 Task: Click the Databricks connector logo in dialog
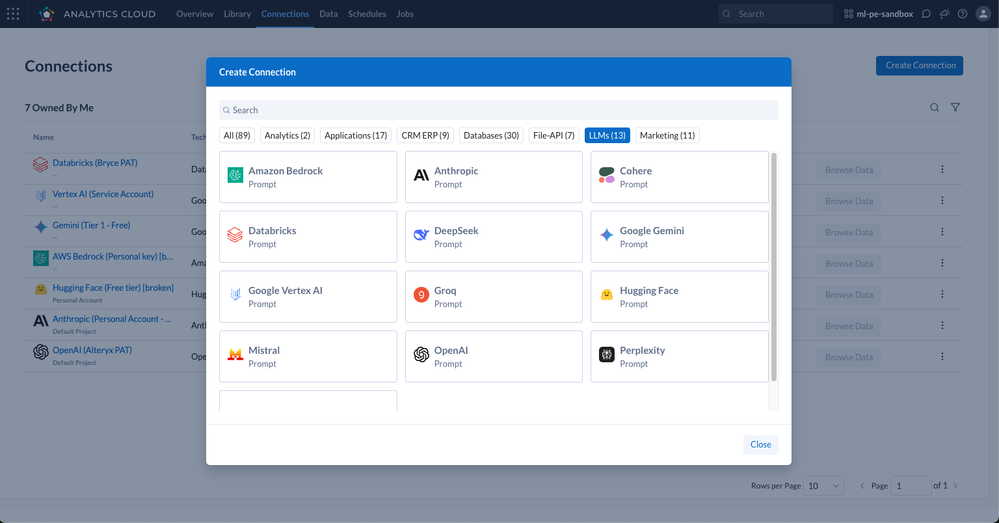coord(235,234)
